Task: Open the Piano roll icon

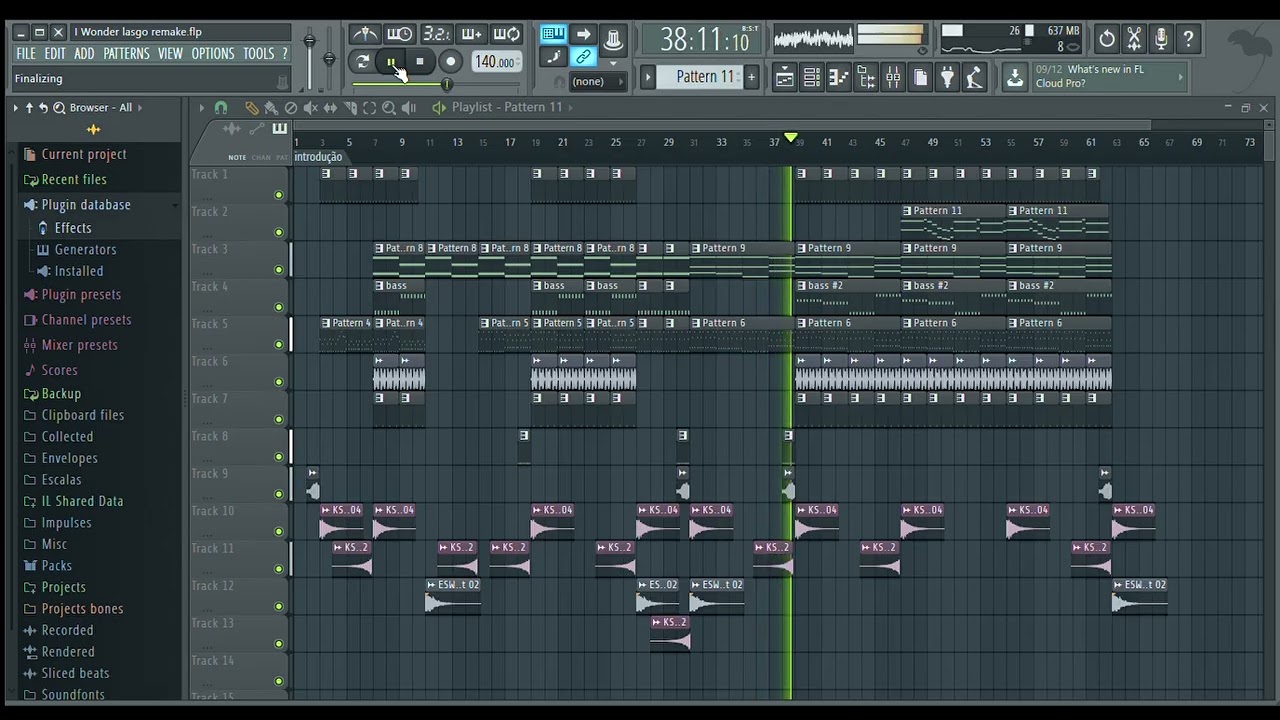Action: [839, 77]
